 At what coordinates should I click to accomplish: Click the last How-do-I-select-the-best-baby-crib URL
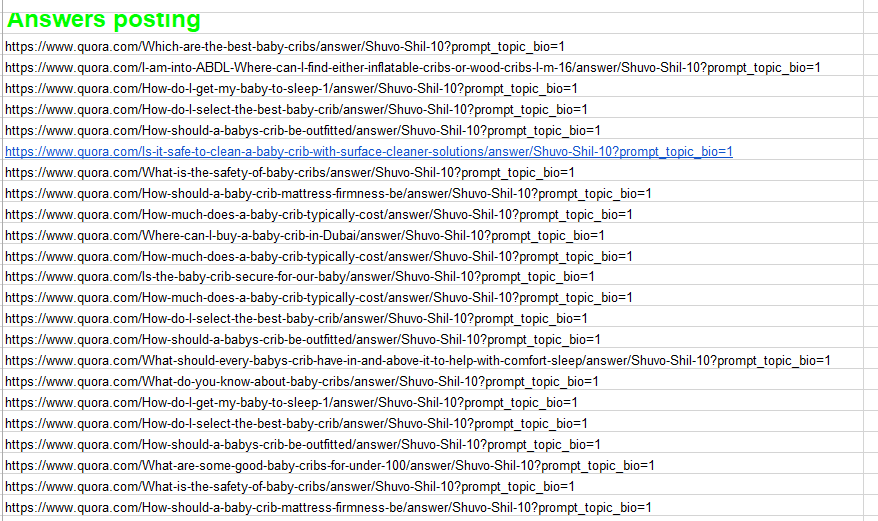[296, 423]
